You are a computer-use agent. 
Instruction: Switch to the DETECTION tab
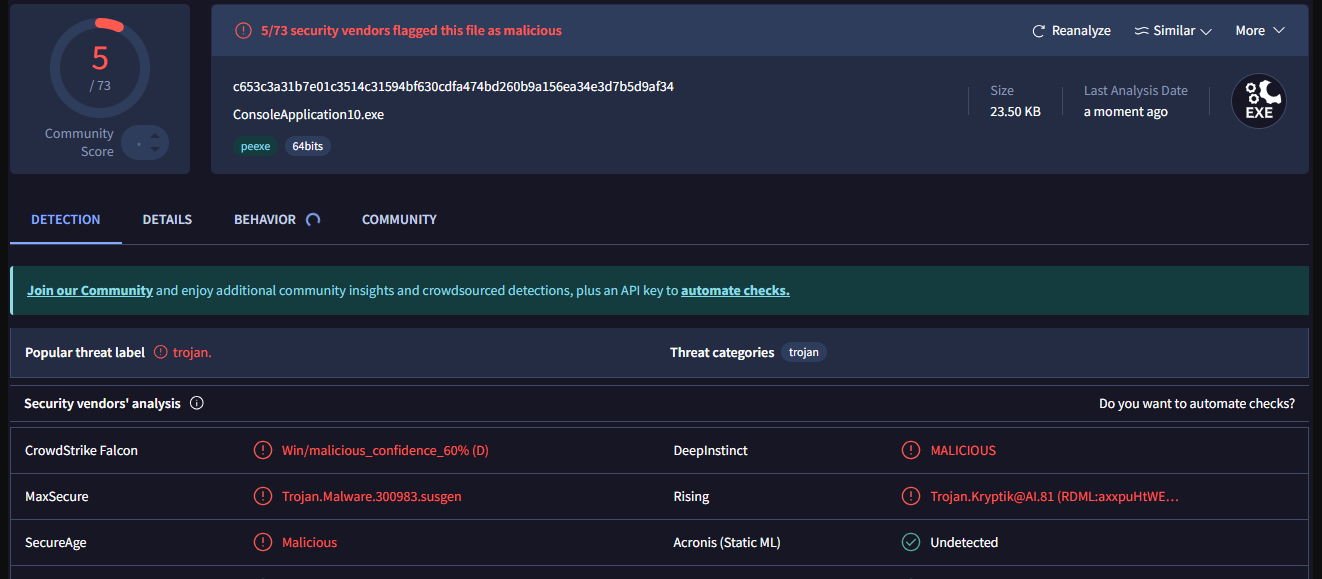click(66, 220)
